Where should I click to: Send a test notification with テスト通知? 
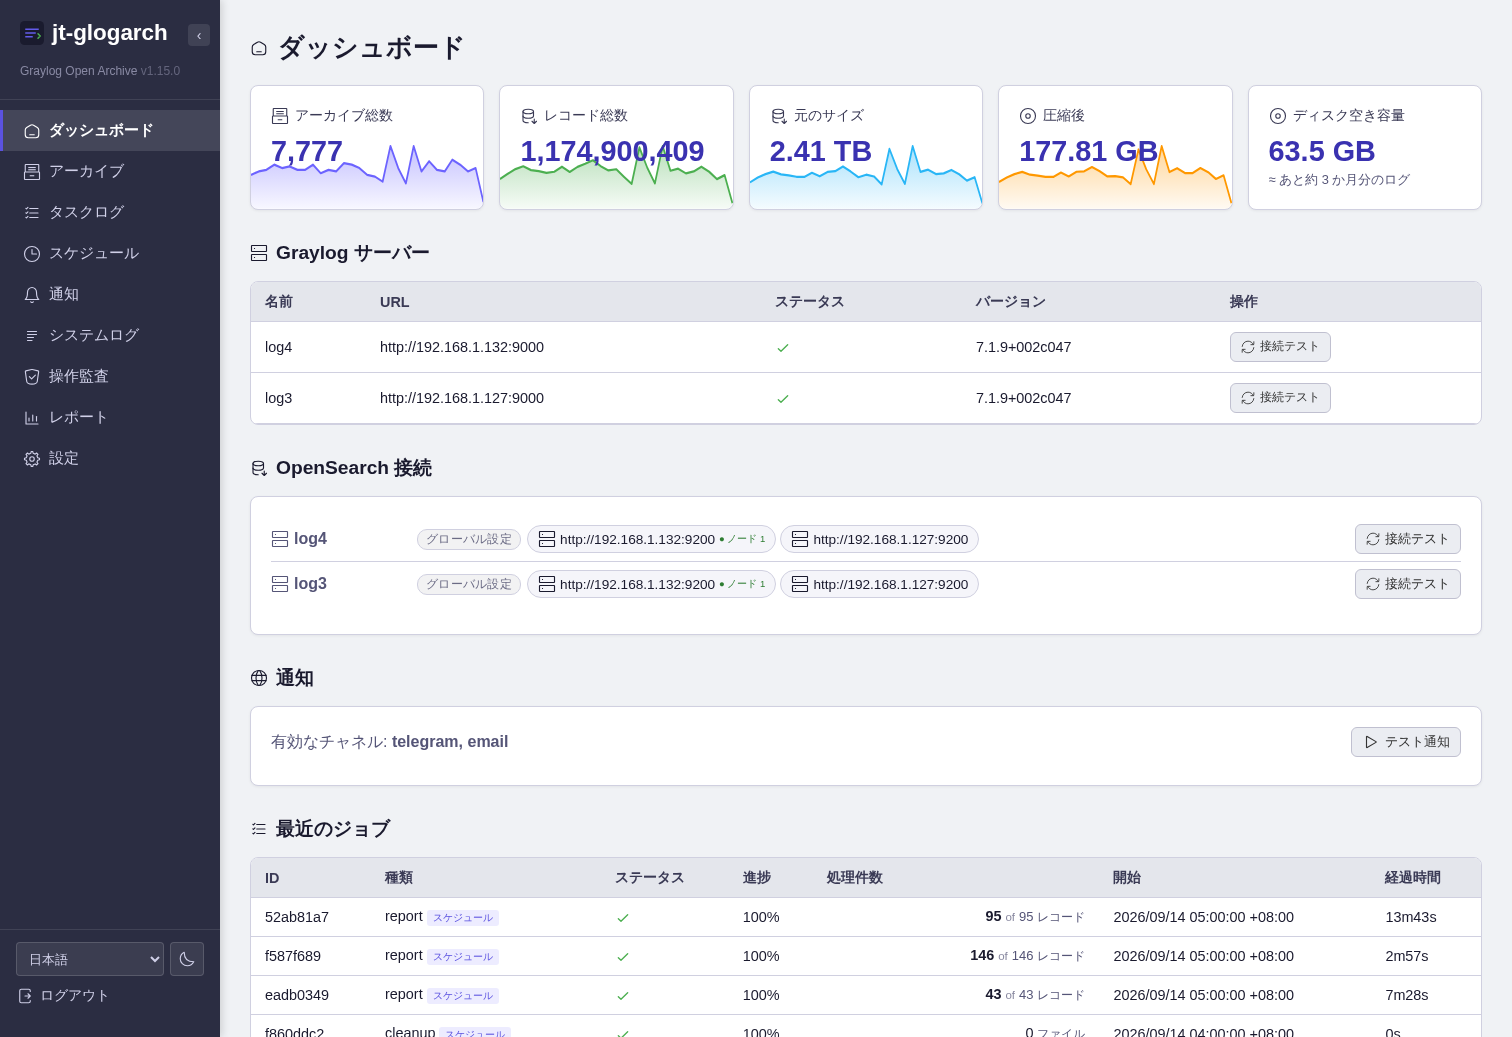pyautogui.click(x=1406, y=742)
